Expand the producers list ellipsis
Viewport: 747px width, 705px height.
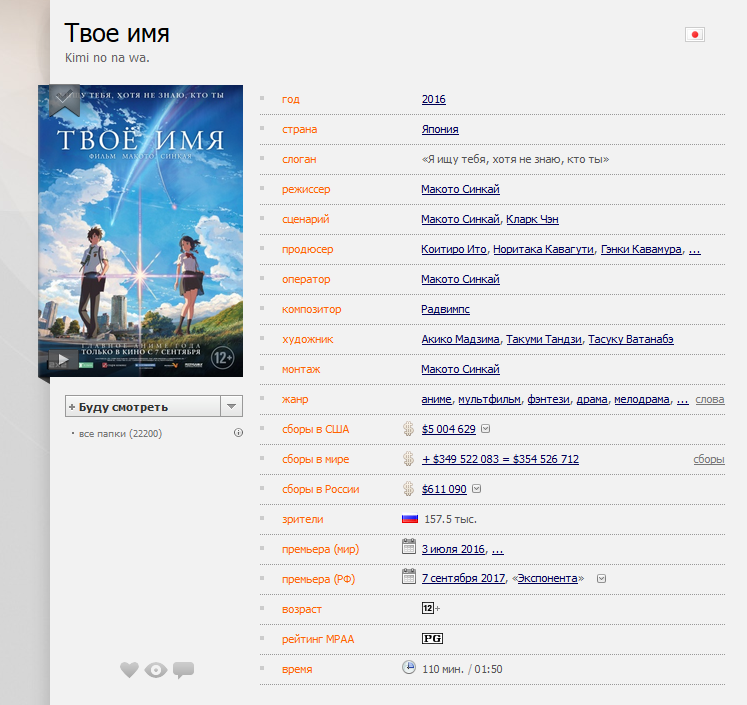pos(695,250)
